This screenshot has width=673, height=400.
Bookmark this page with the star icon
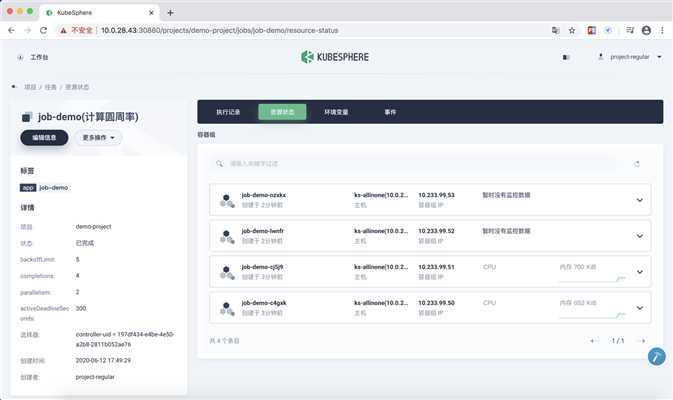coord(572,30)
